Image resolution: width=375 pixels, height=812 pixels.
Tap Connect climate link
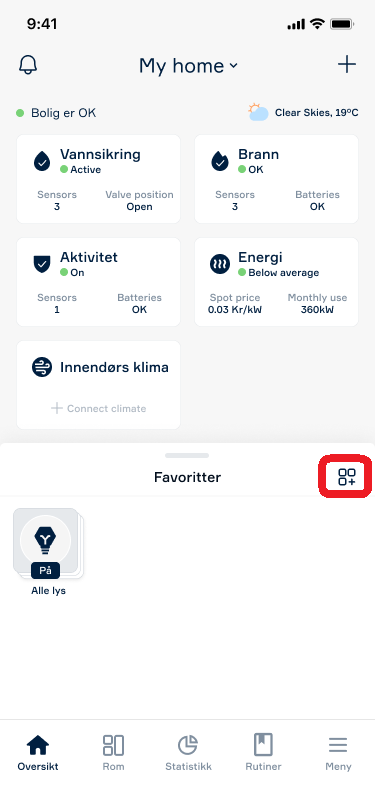[98, 409]
